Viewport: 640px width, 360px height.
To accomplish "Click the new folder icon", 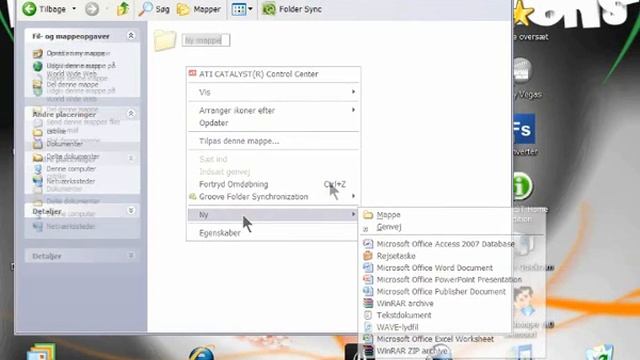I will 165,40.
